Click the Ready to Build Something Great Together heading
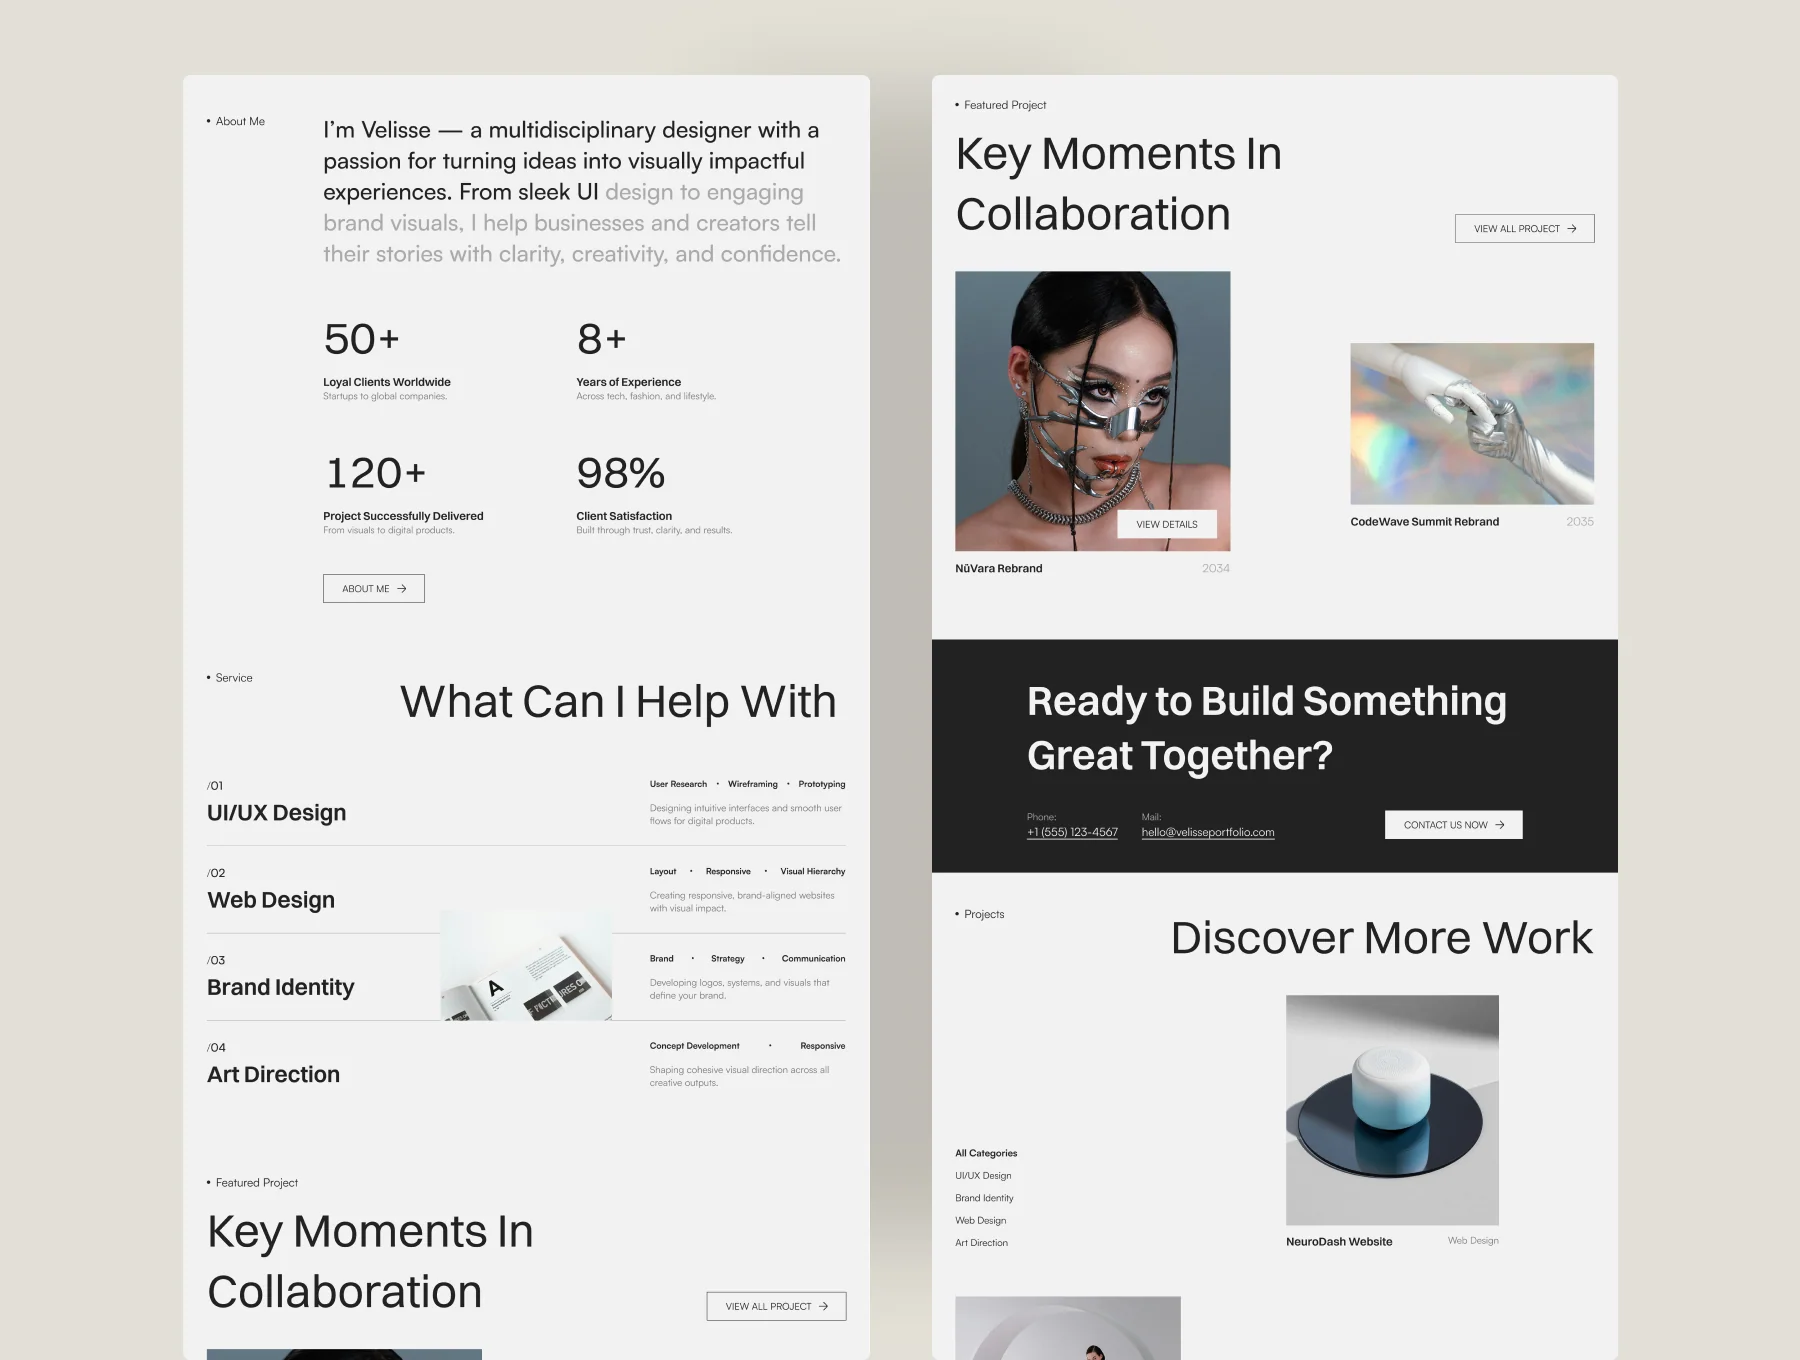1800x1360 pixels. click(x=1267, y=728)
